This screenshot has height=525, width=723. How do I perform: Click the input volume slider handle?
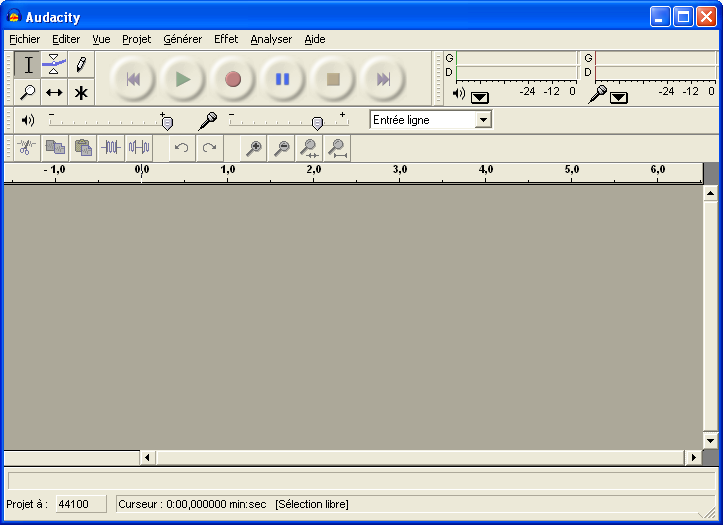317,123
